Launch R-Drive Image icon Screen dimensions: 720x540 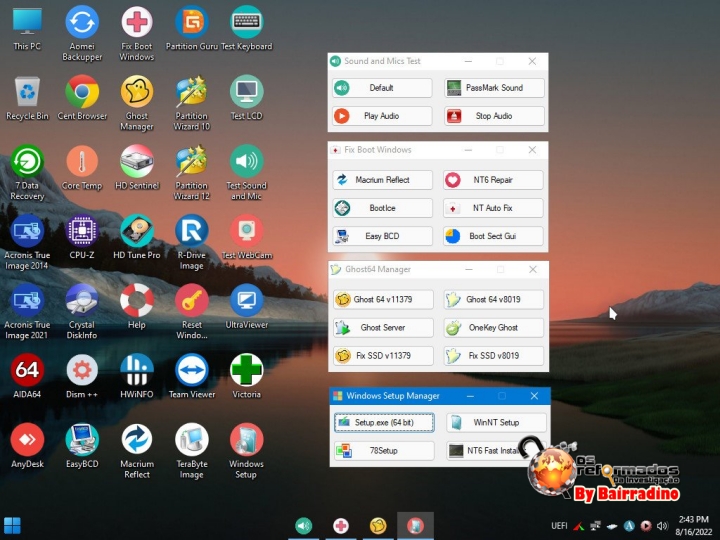tap(191, 242)
